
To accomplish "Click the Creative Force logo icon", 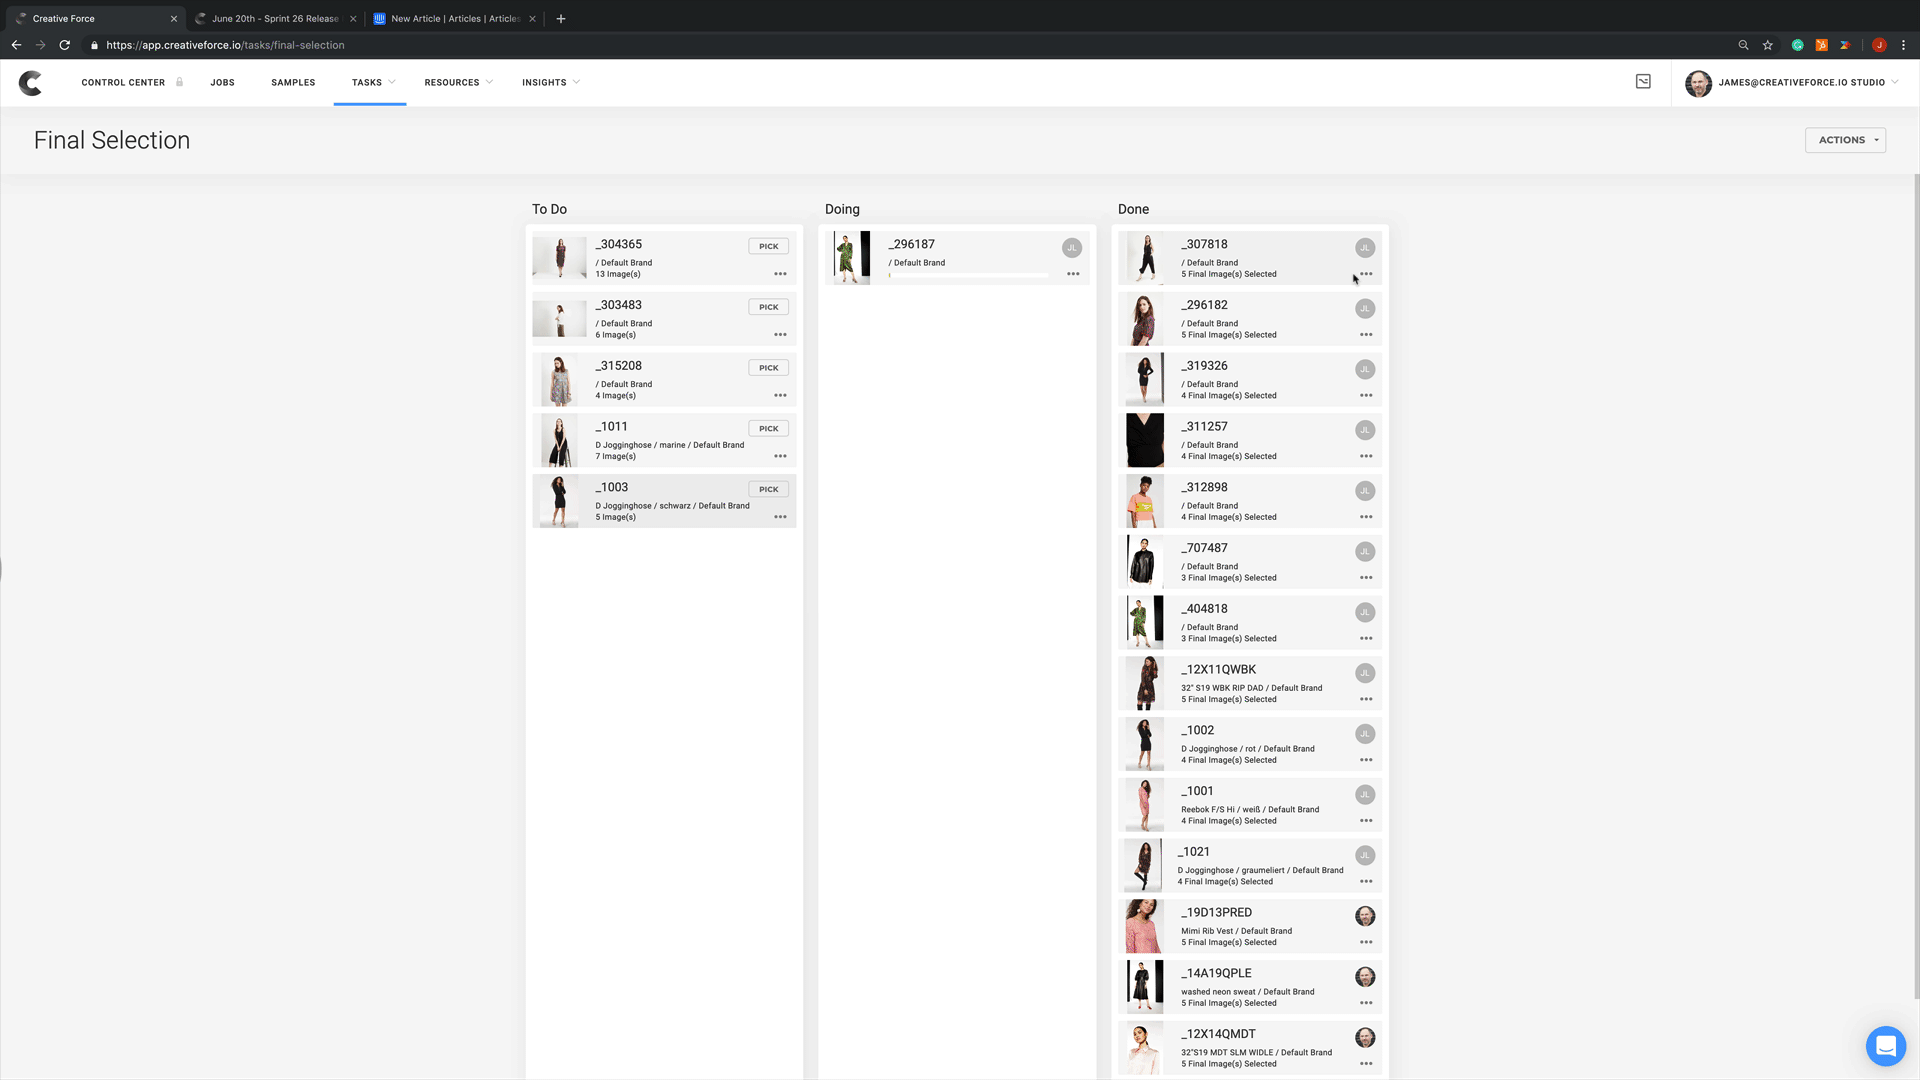I will (x=31, y=83).
